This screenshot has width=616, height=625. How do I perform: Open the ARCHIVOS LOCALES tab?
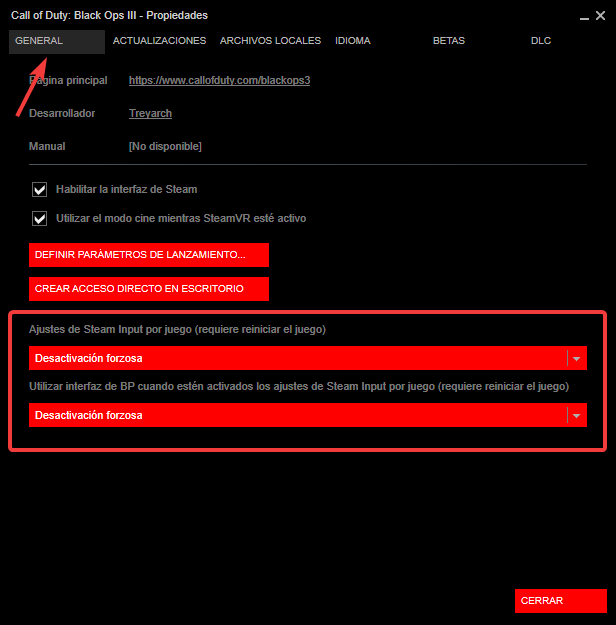270,41
